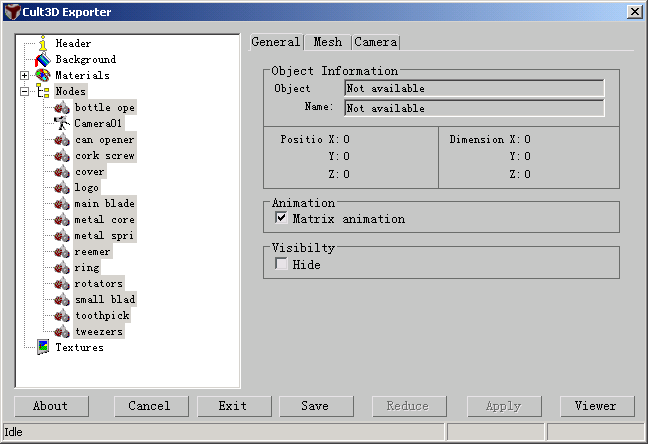This screenshot has height=444, width=648.
Task: Select the can opener node label
Action: point(105,140)
